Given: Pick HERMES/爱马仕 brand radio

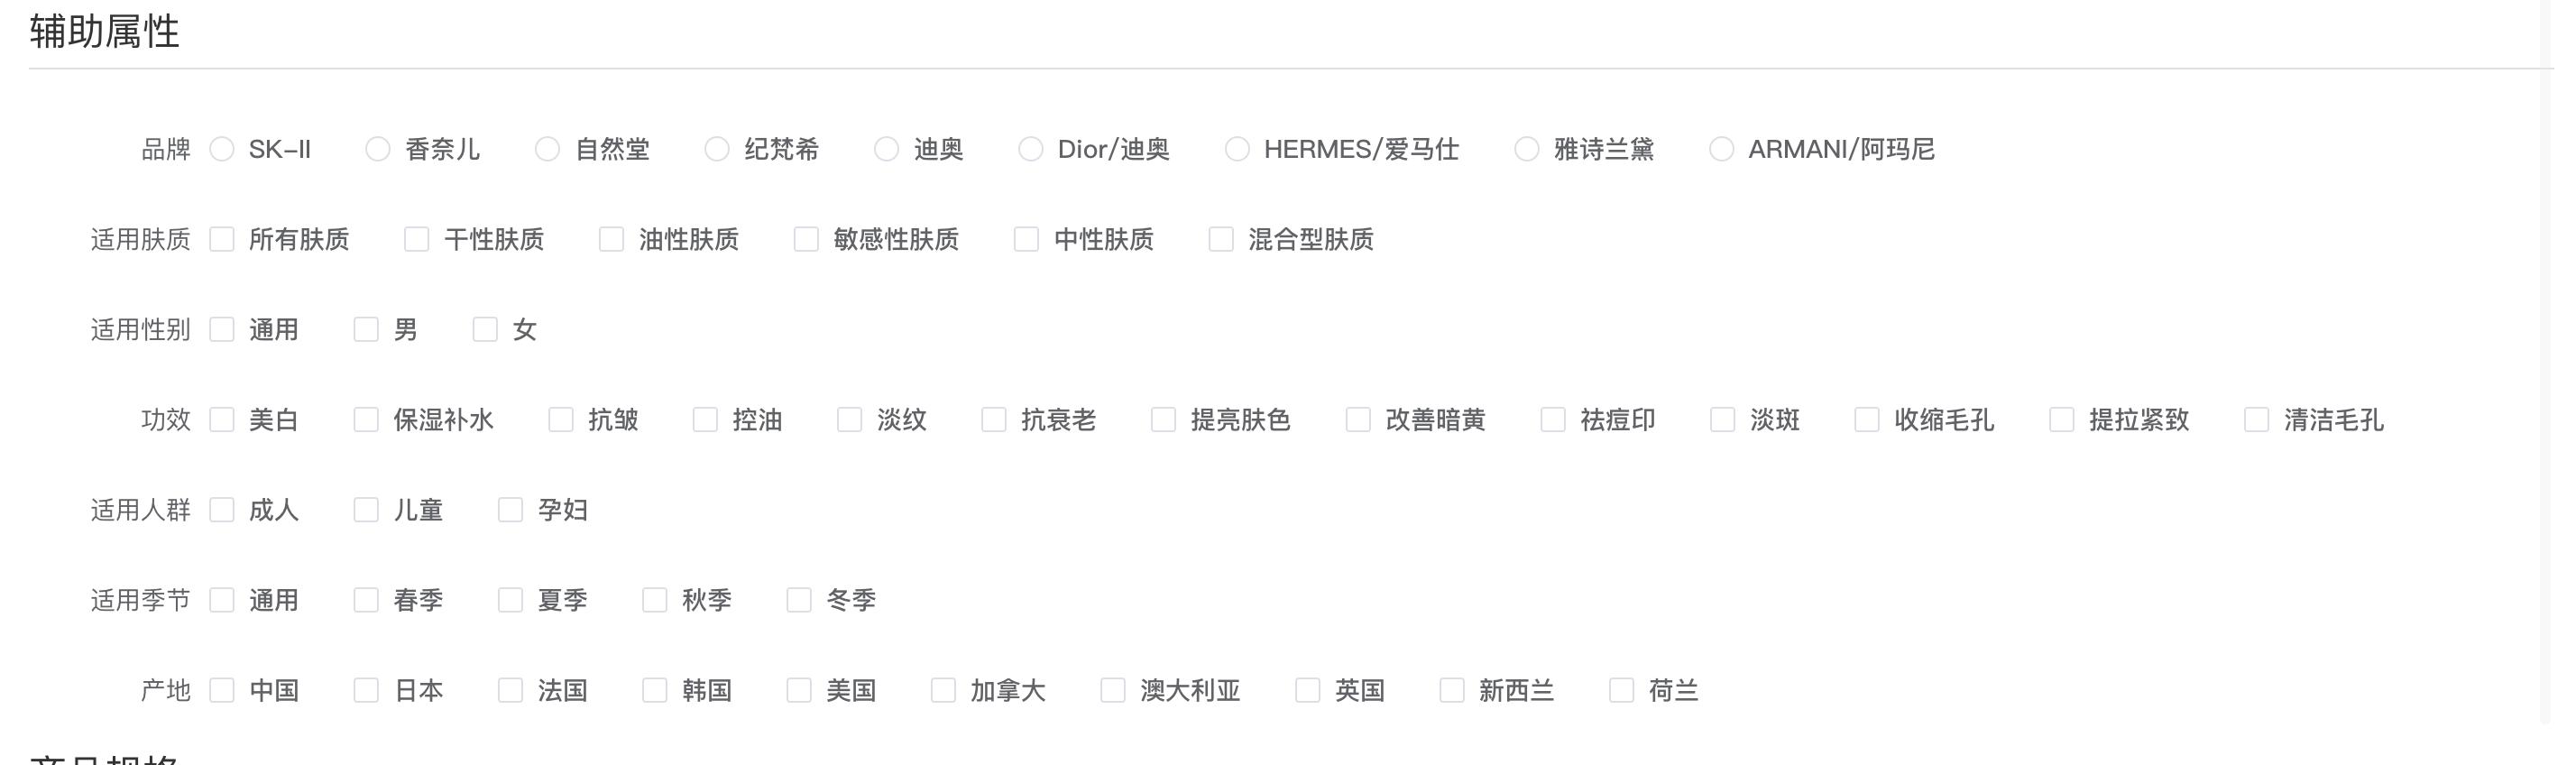Looking at the screenshot, I should pos(1237,149).
